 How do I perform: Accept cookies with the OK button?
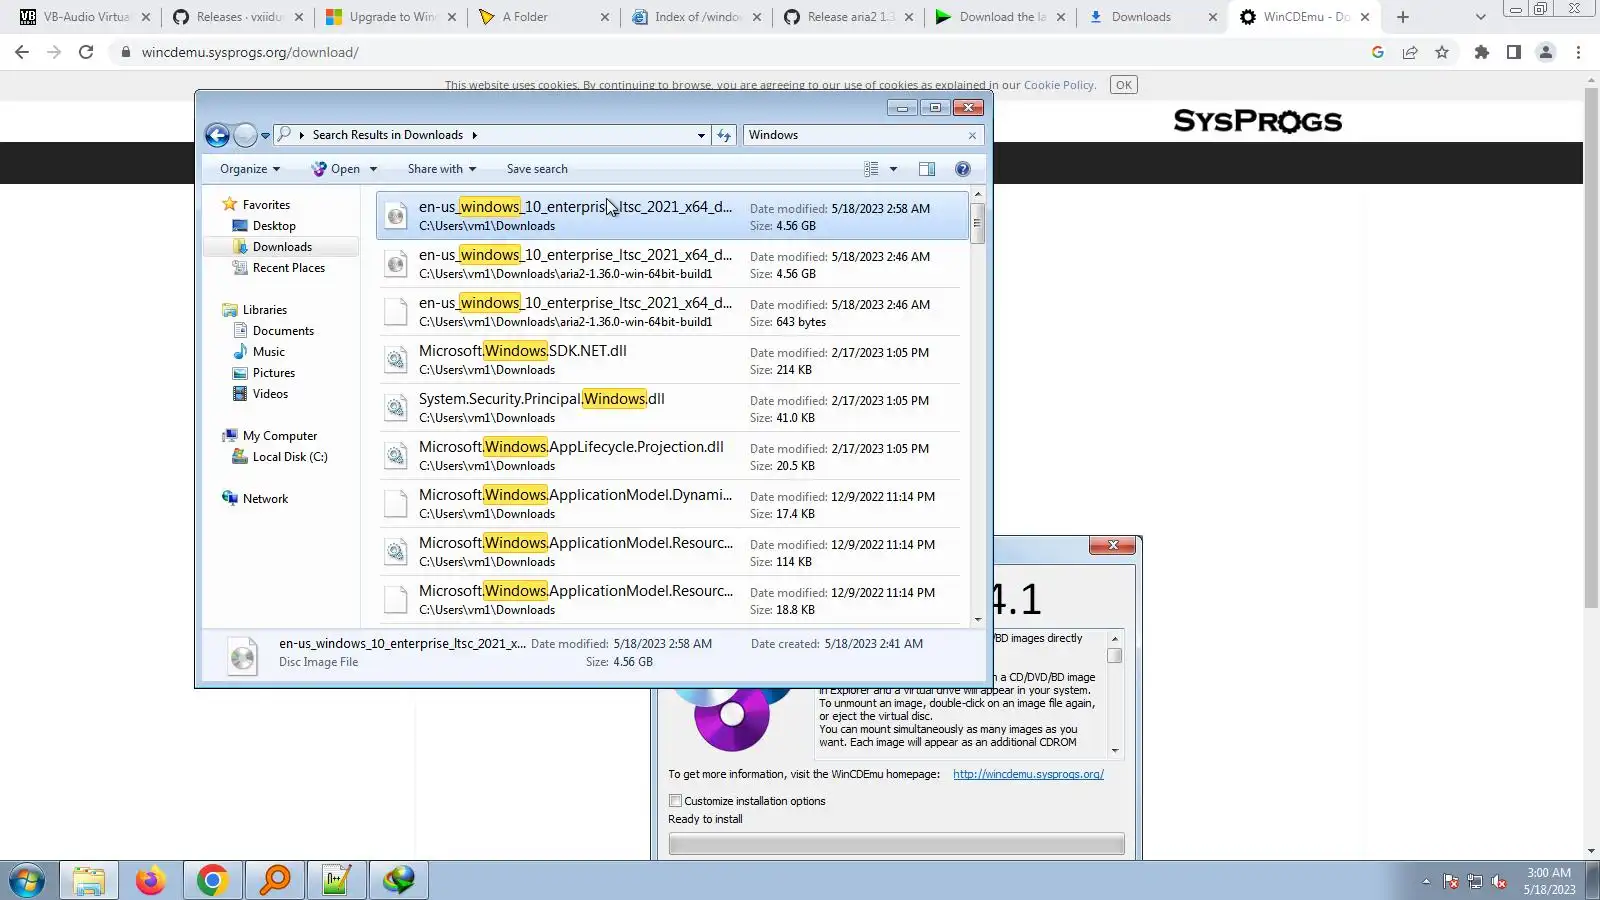pyautogui.click(x=1124, y=85)
